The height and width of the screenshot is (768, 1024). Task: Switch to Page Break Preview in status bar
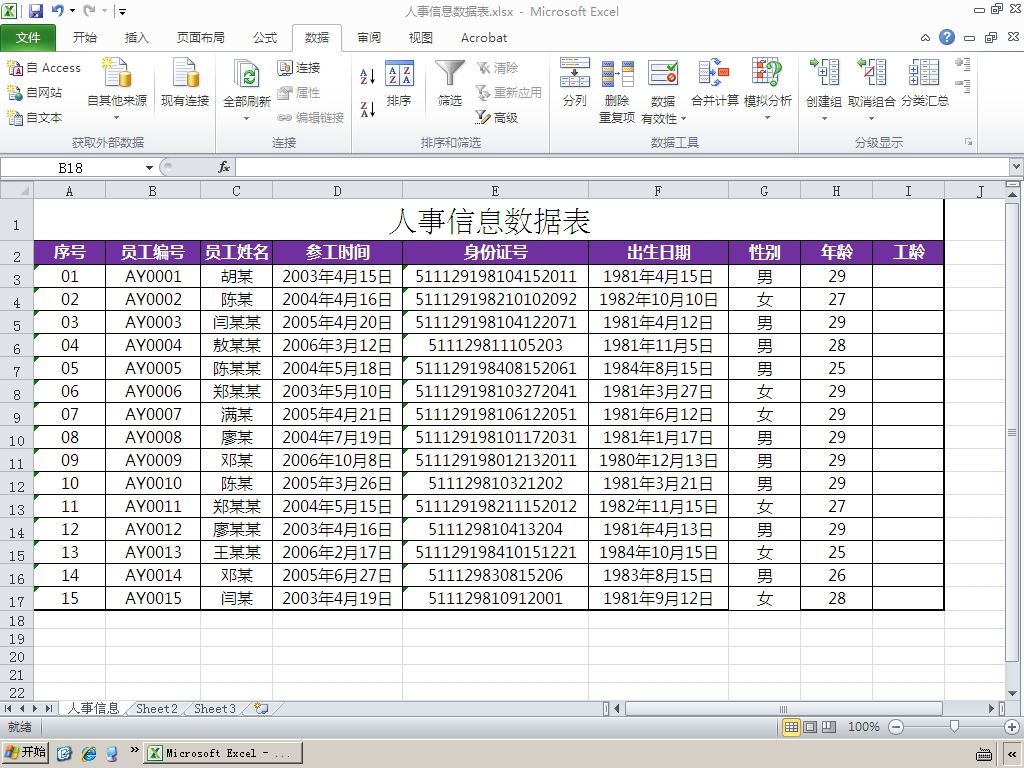(x=829, y=727)
